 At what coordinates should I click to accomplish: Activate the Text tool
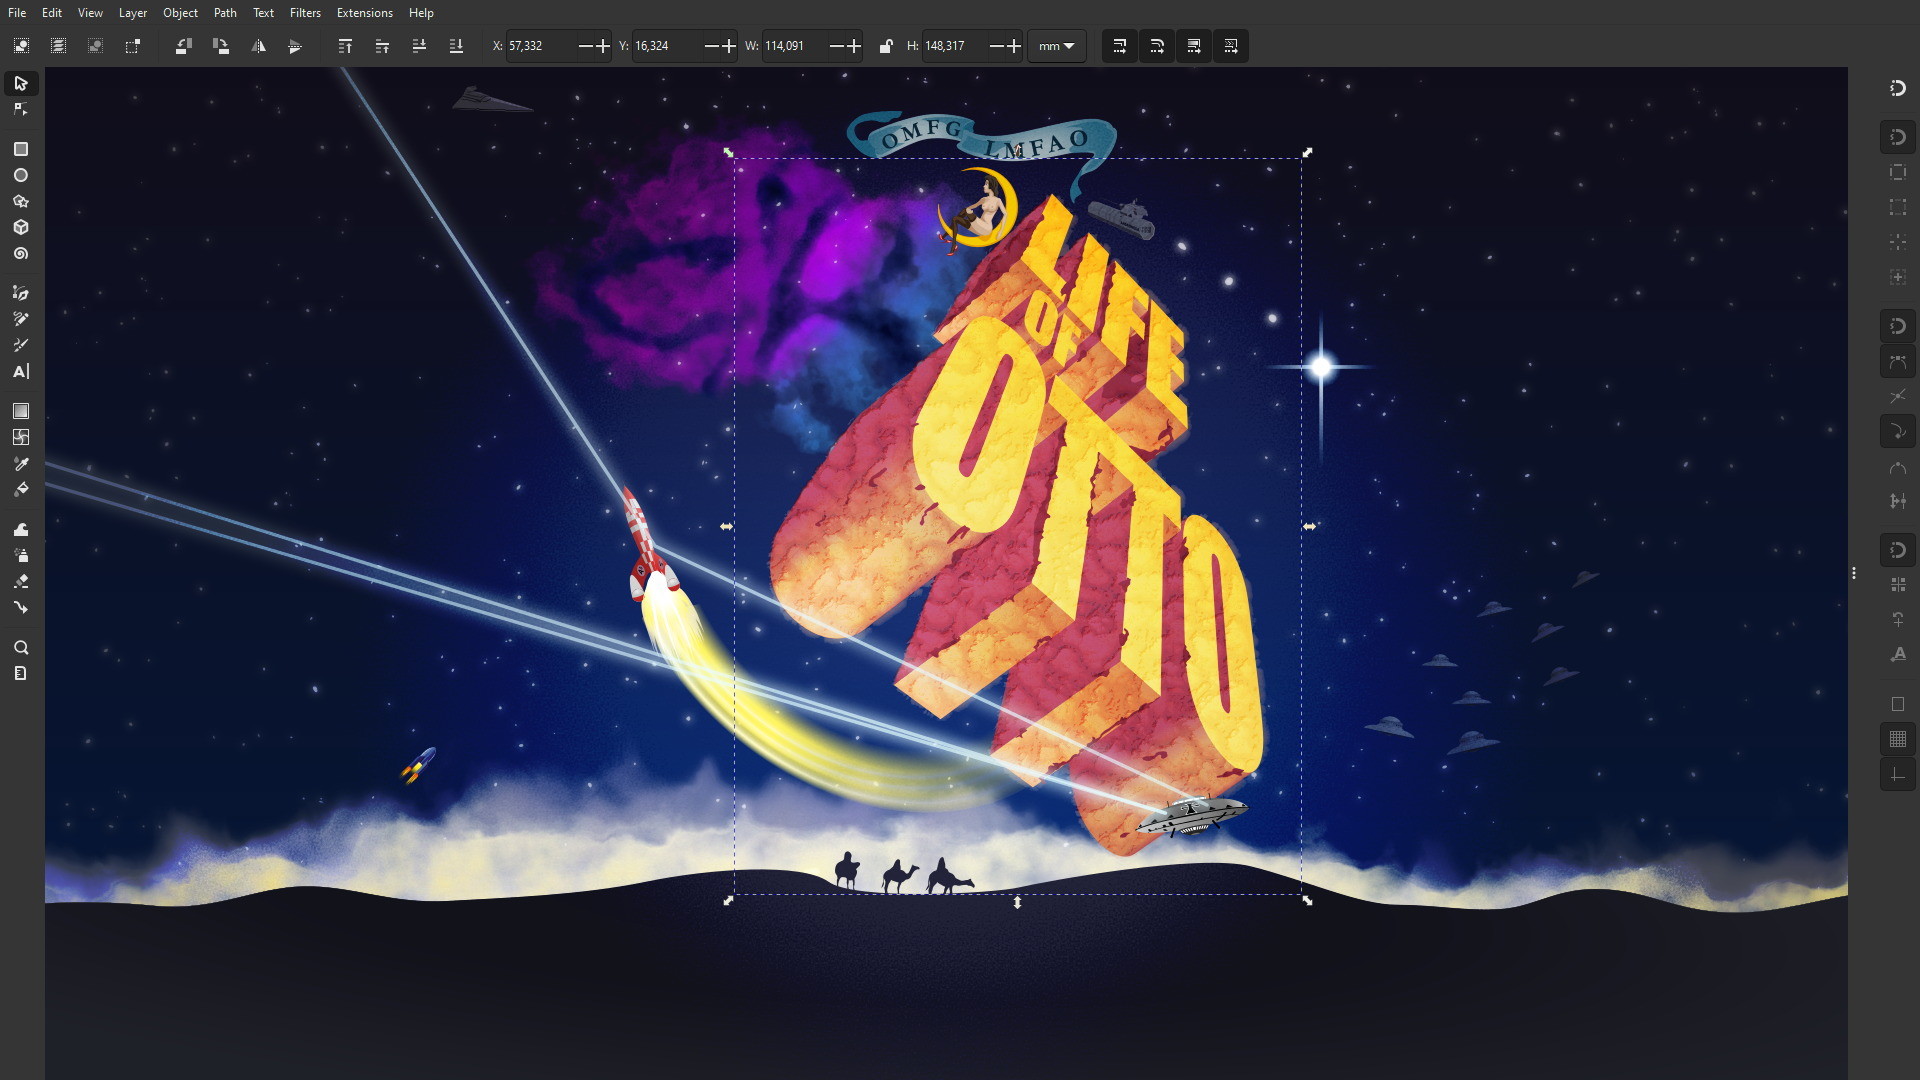coord(20,371)
